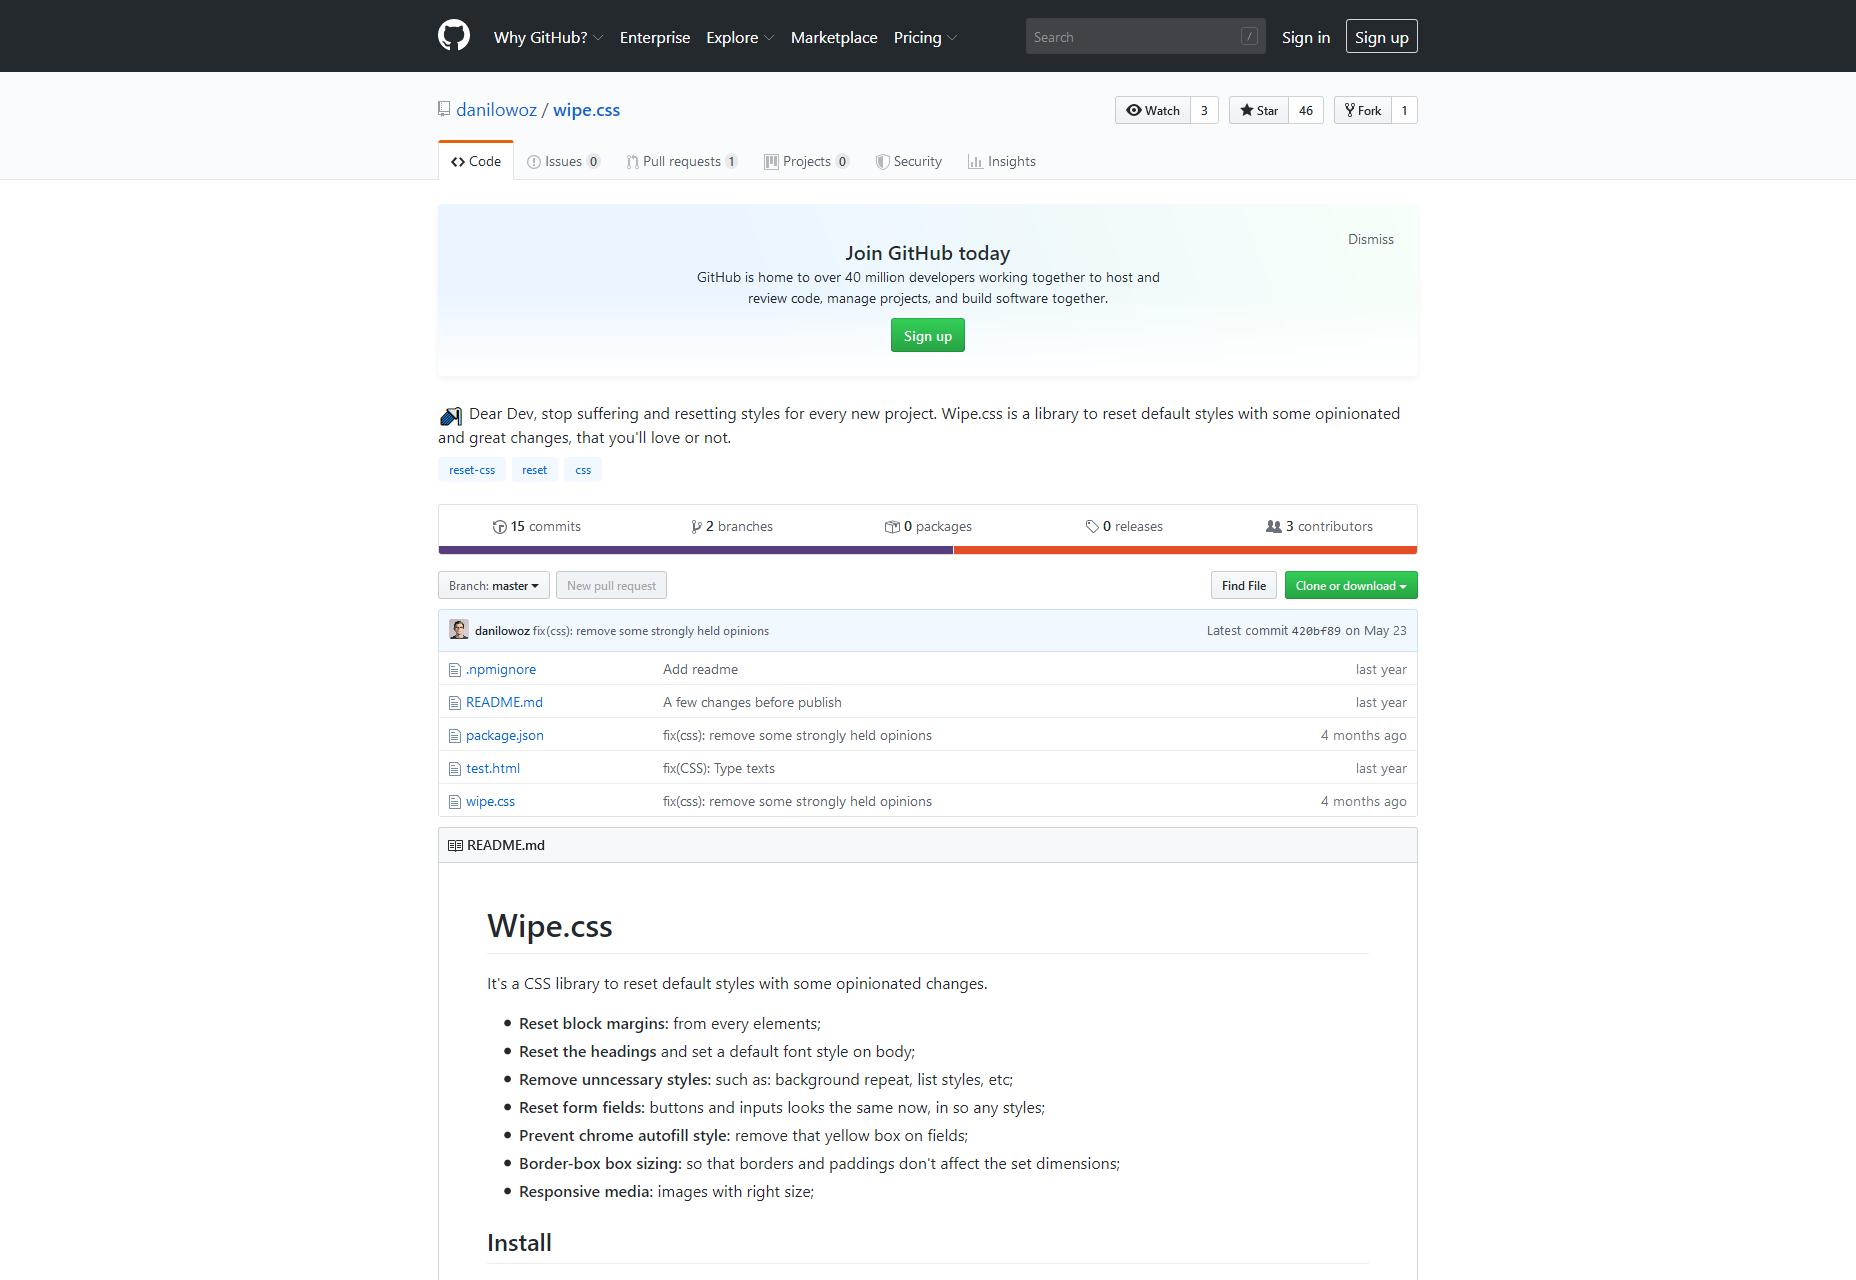The width and height of the screenshot is (1856, 1280).
Task: Click the file icon next to README.md row
Action: pos(455,703)
